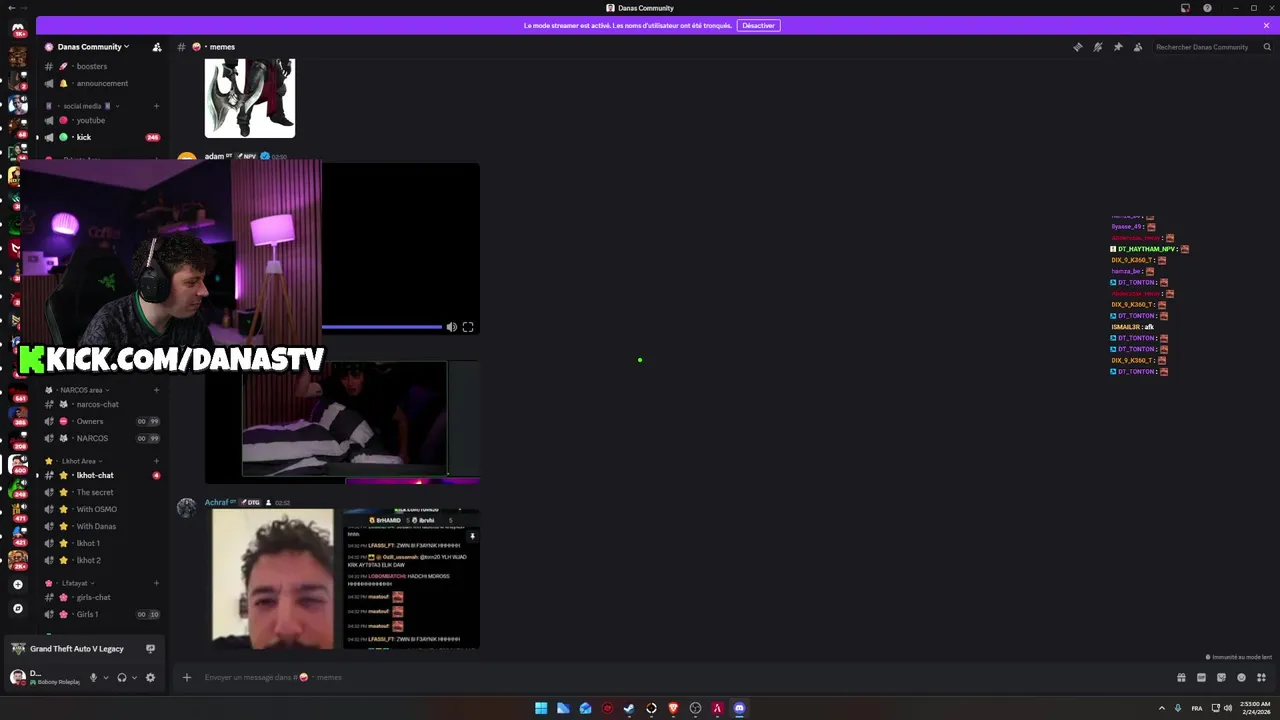Open the emoji picker icon
Viewport: 1280px width, 720px height.
pyautogui.click(x=1241, y=677)
